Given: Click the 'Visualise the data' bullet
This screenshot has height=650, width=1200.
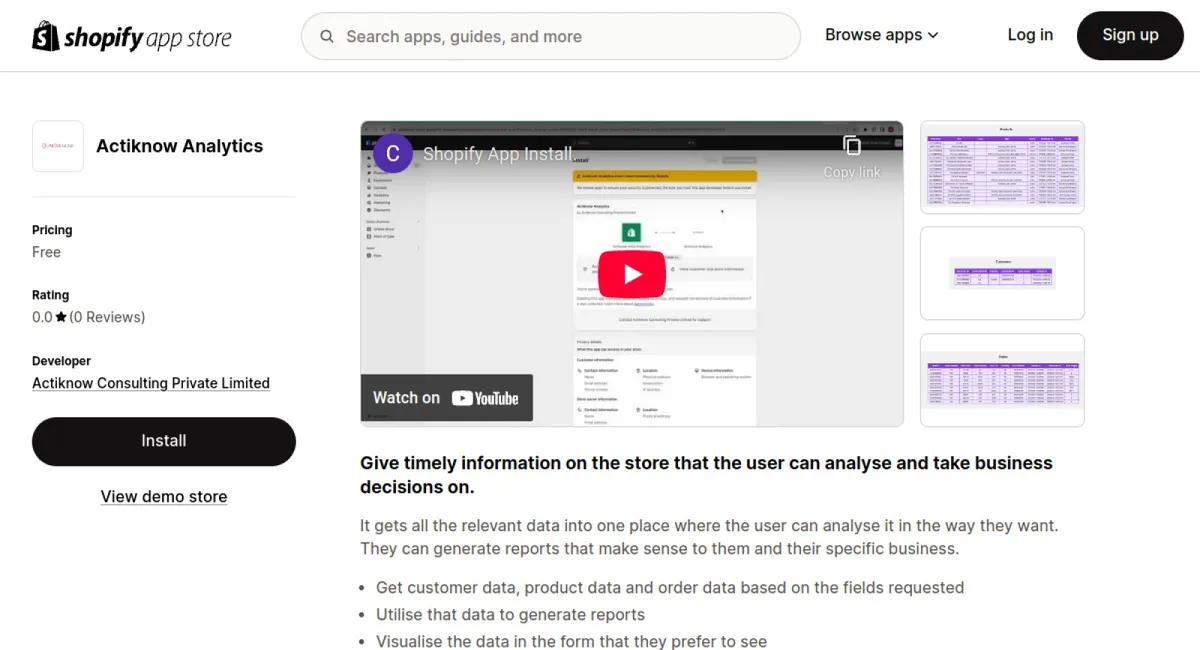Looking at the screenshot, I should (x=571, y=641).
